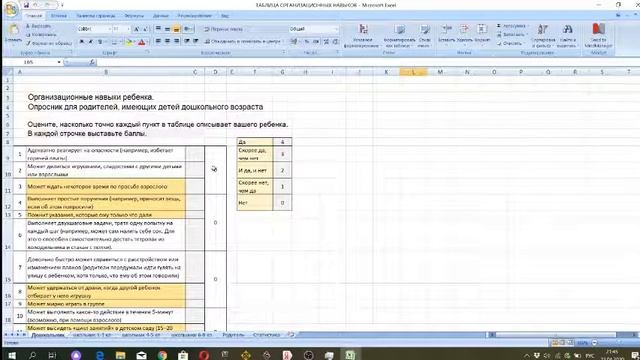Open Условное форматирование in the ribbon
This screenshot has width=640, height=360.
point(363,36)
